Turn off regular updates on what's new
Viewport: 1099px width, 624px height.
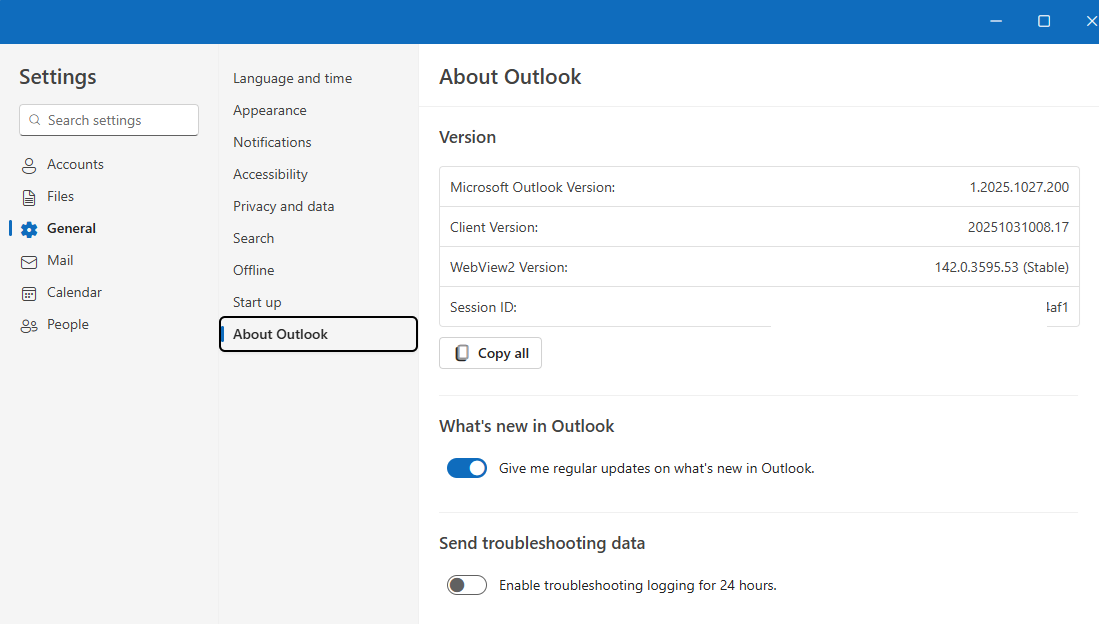coord(467,468)
